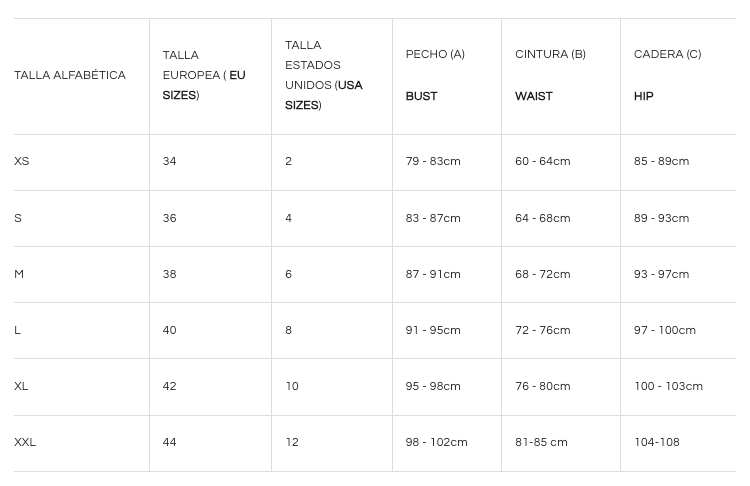The width and height of the screenshot is (750, 486).
Task: Click the PECHO (A) BUST header
Action: (435, 76)
